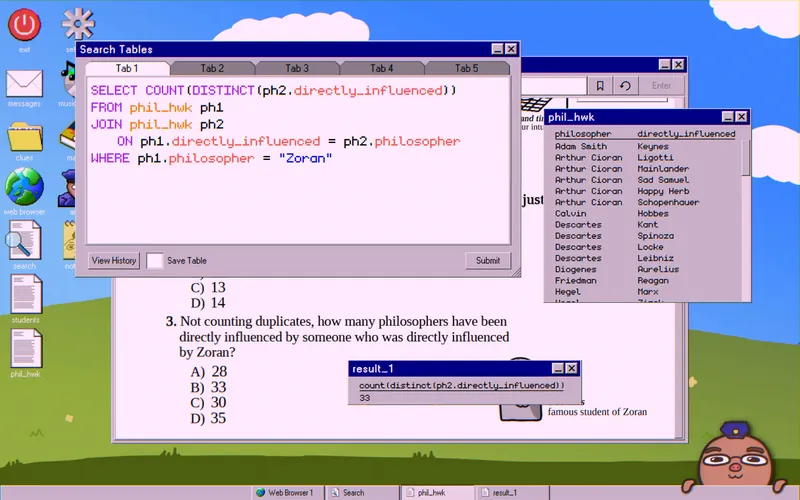Click the philosopher column header

[583, 134]
